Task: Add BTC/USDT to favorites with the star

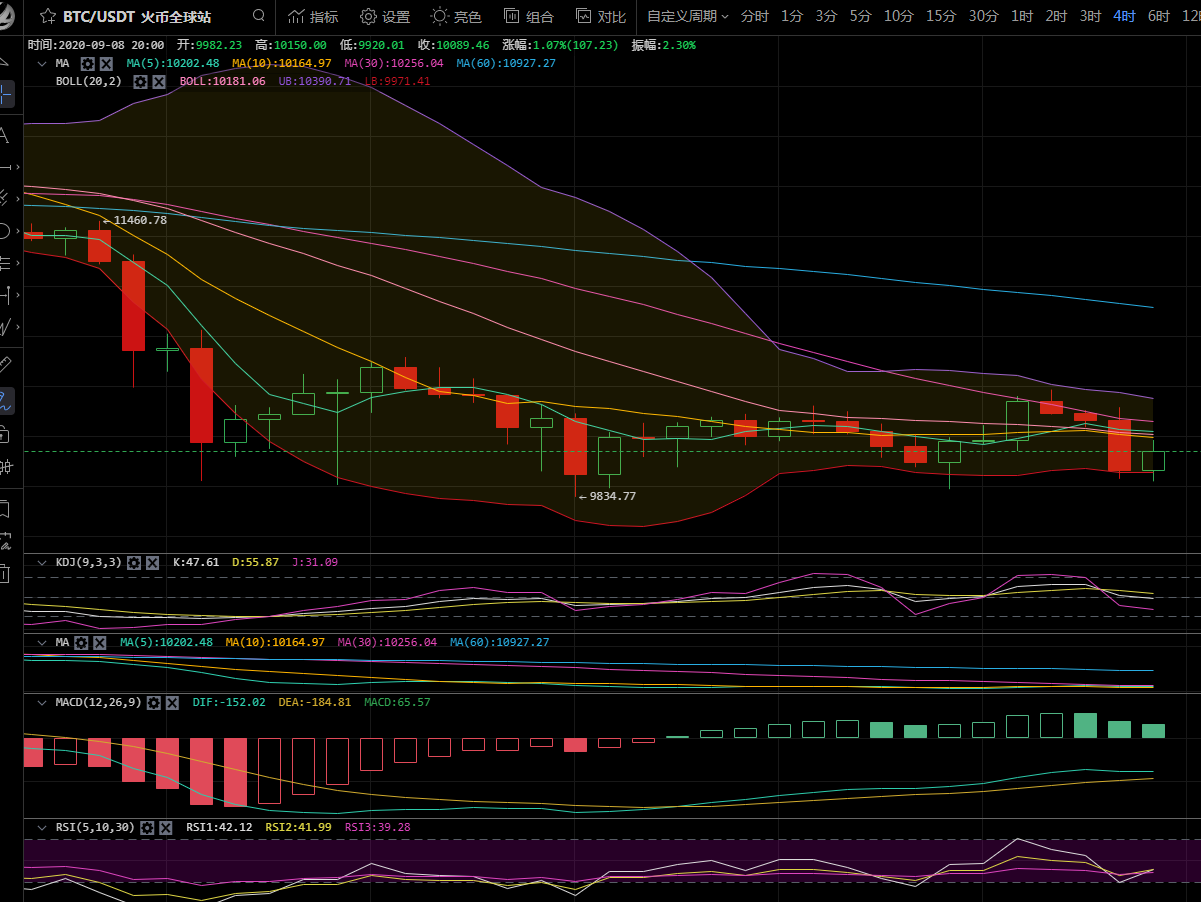Action: [x=47, y=17]
